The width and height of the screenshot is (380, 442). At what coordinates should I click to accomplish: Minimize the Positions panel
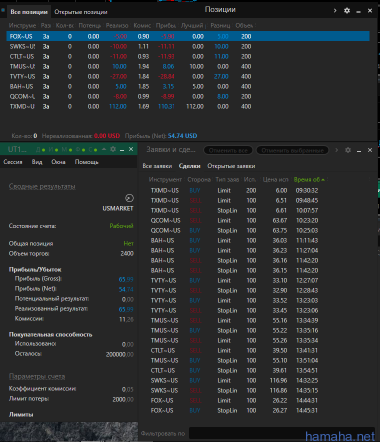359,11
